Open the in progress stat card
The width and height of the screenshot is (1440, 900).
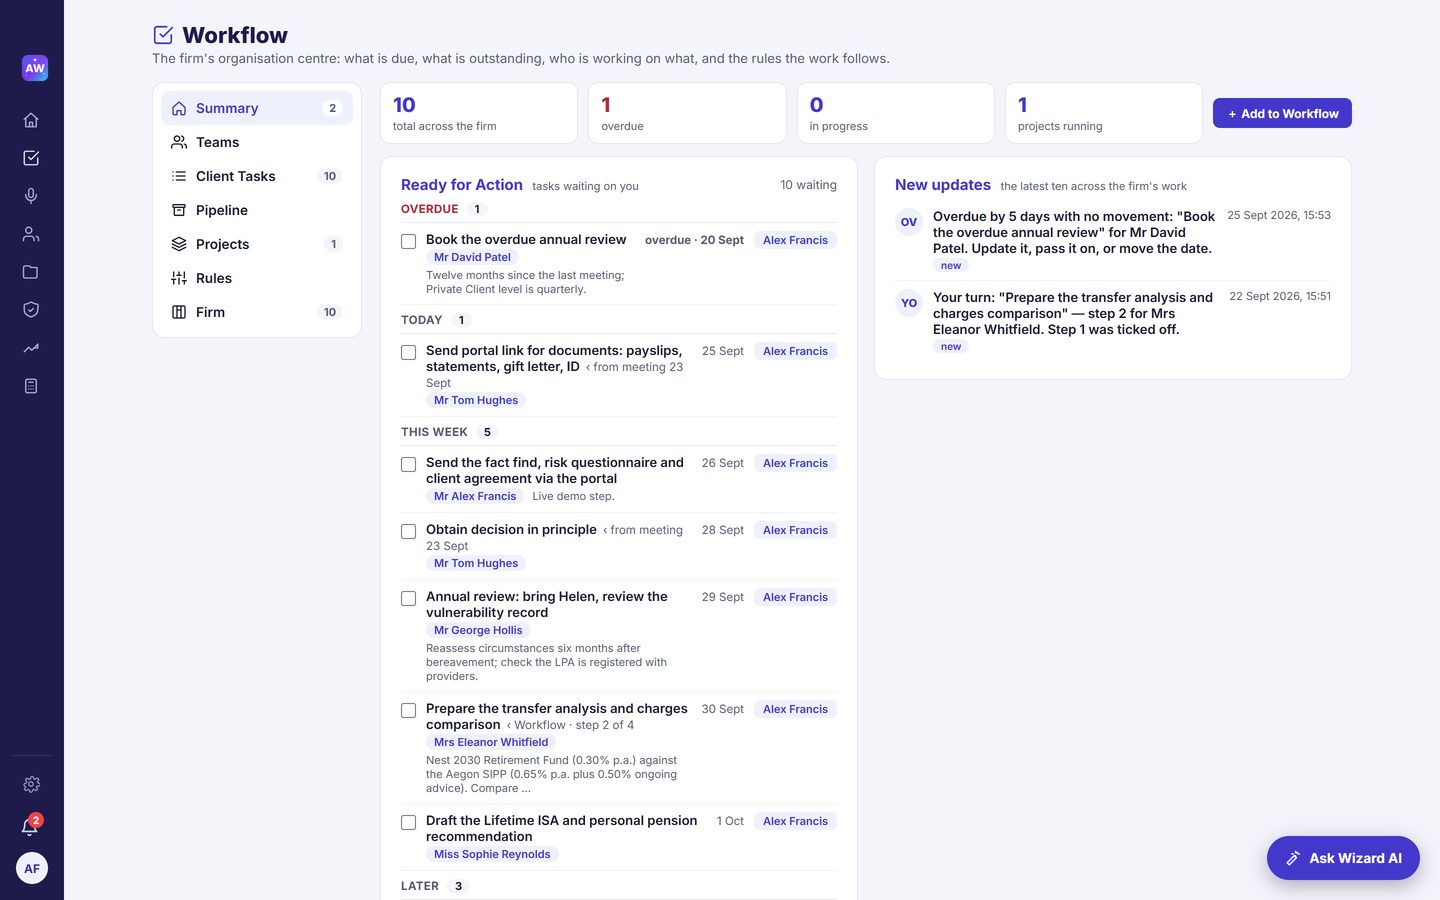coord(896,113)
